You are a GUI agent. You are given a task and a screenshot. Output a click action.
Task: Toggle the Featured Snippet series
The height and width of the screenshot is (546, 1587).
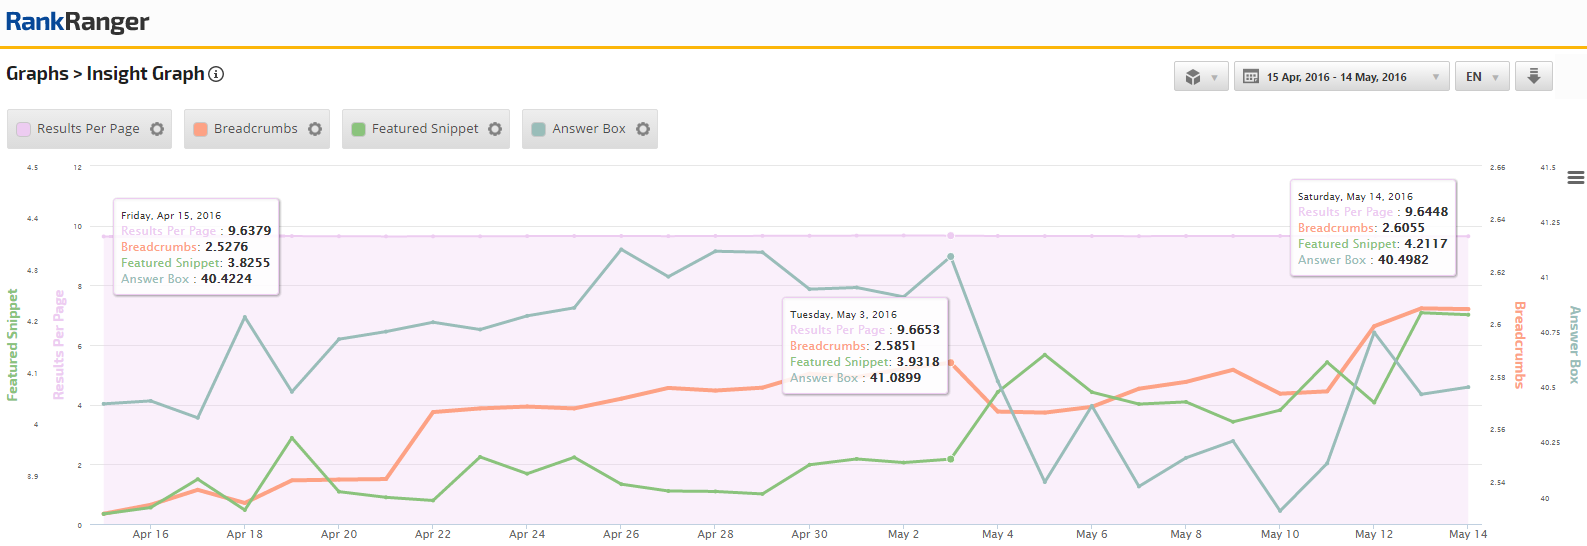(x=424, y=129)
